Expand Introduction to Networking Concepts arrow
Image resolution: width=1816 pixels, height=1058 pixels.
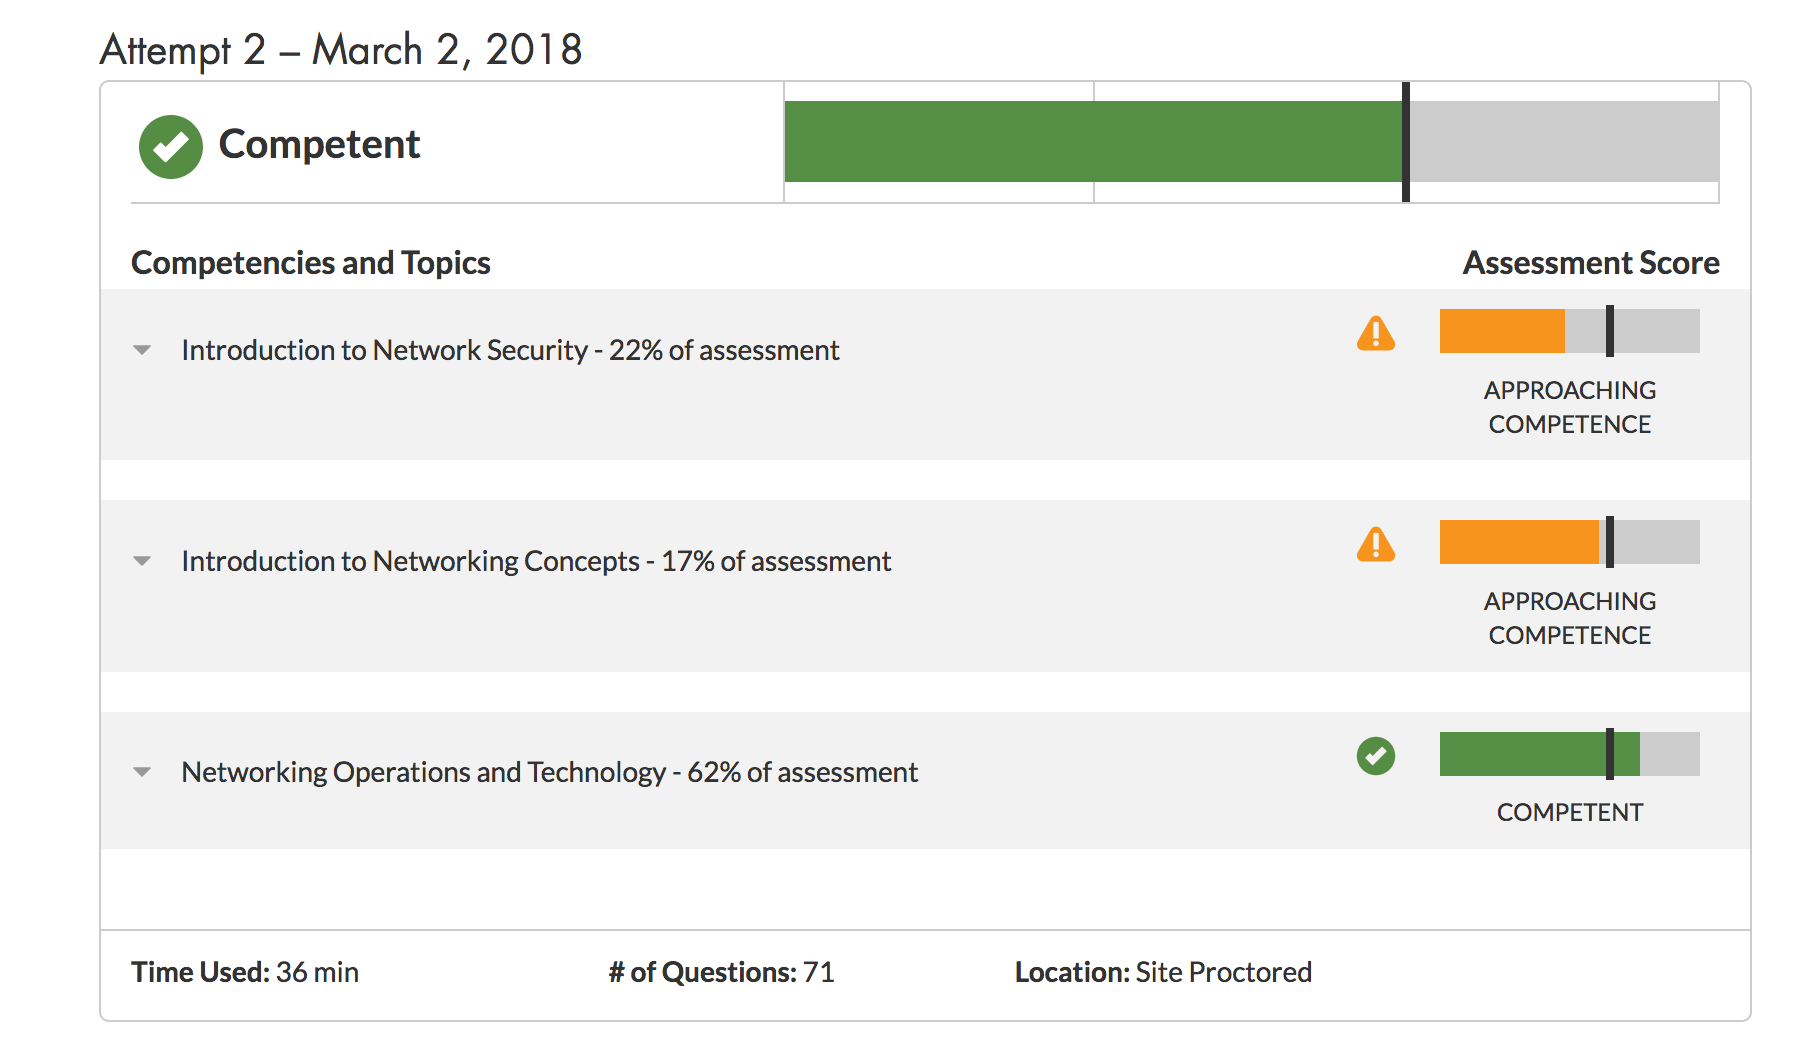[x=142, y=561]
